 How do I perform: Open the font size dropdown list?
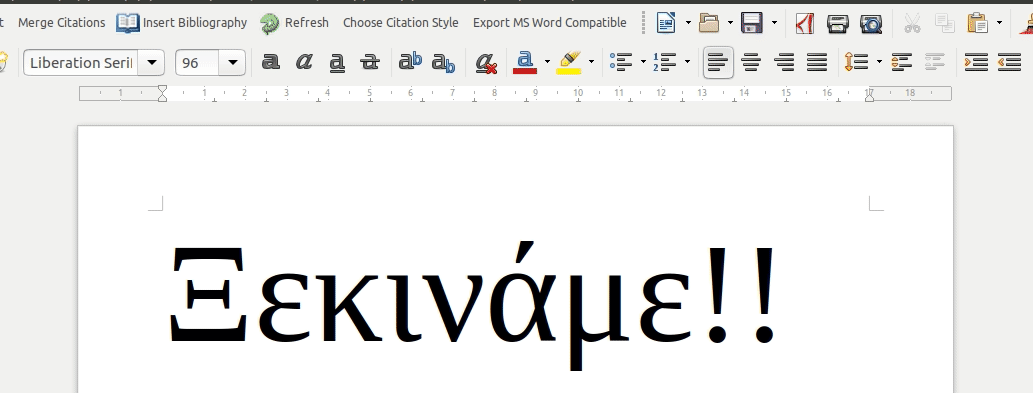pyautogui.click(x=233, y=63)
